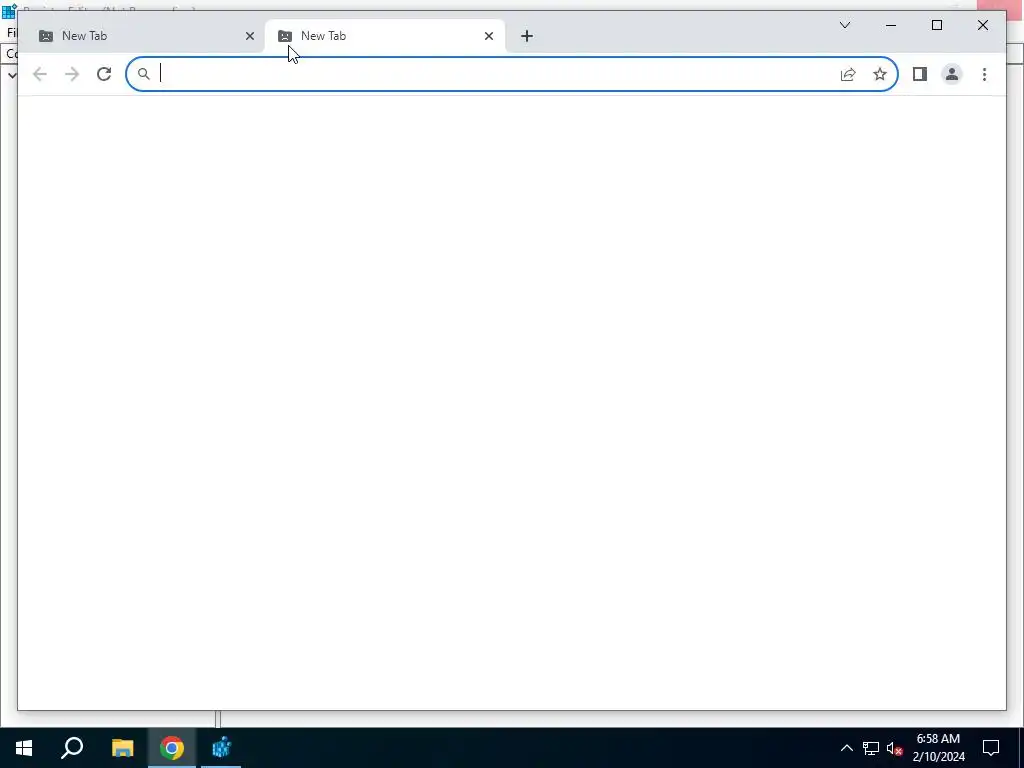
Task: Reload the page with the refresh icon
Action: pyautogui.click(x=104, y=74)
